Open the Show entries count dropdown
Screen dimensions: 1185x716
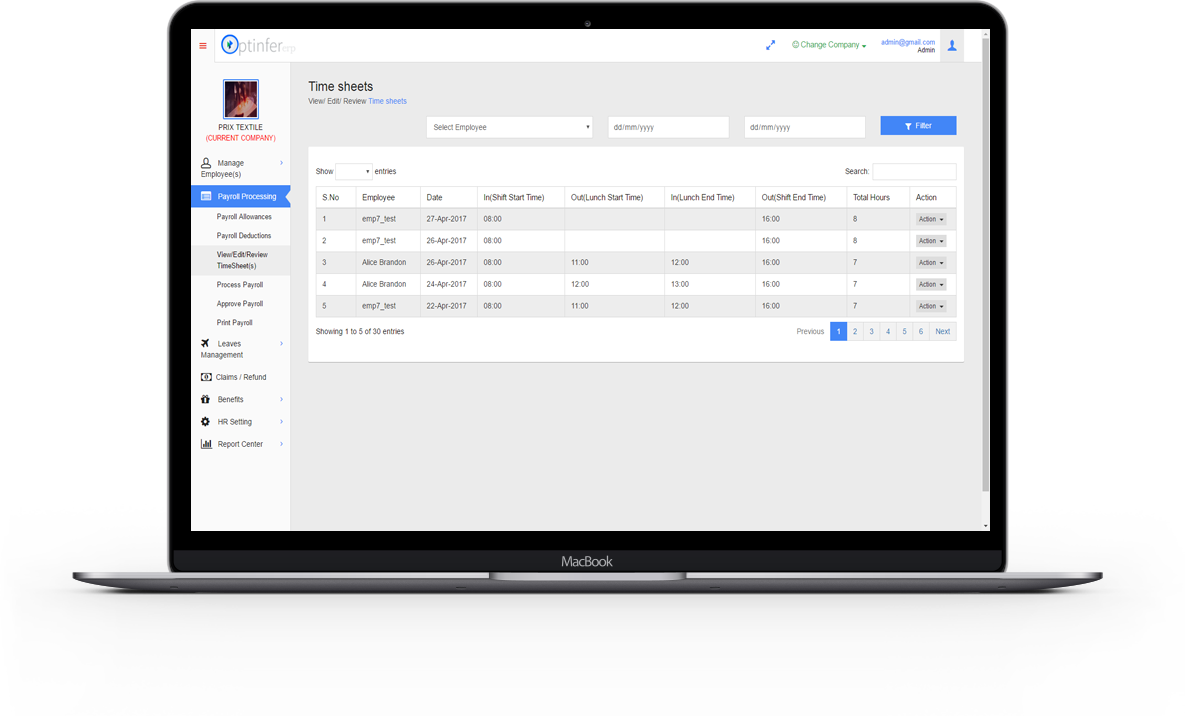click(x=354, y=172)
